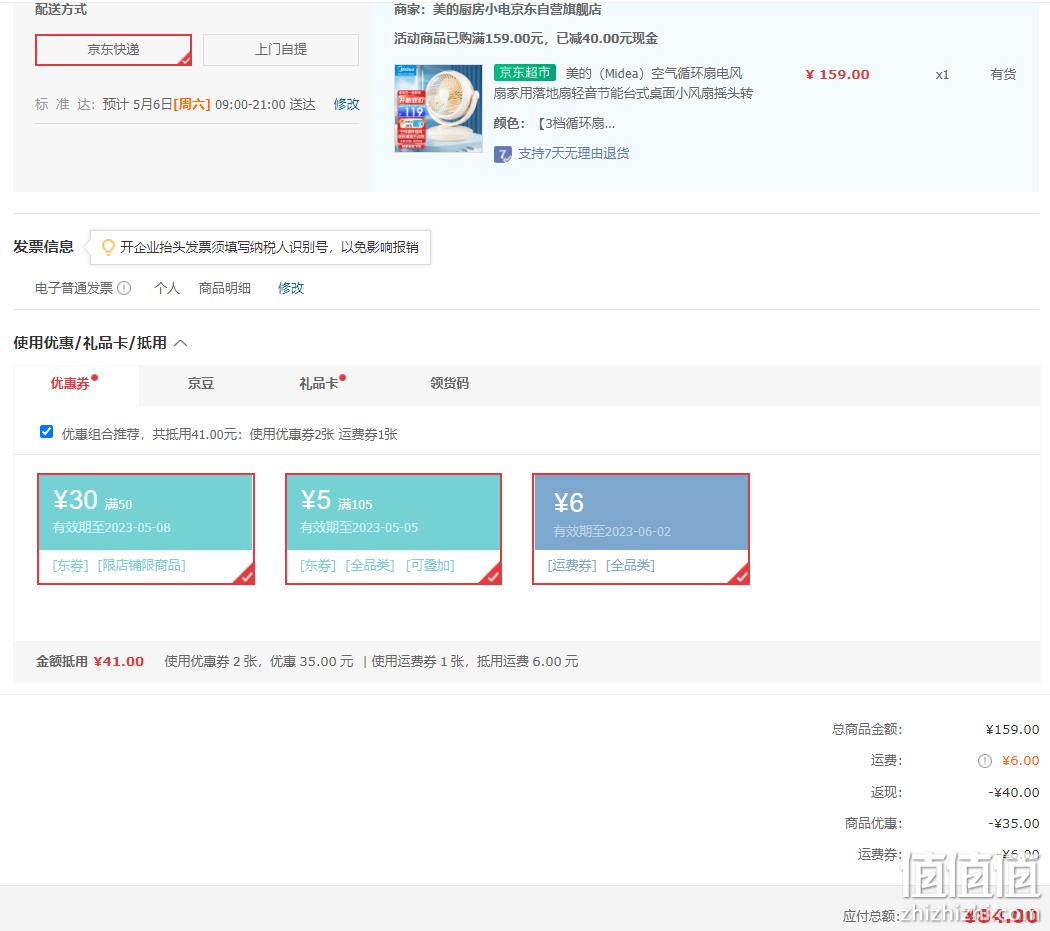Deselect the ¥6 shipping coupon
Viewport: 1050px width, 931px height.
pyautogui.click(x=641, y=529)
